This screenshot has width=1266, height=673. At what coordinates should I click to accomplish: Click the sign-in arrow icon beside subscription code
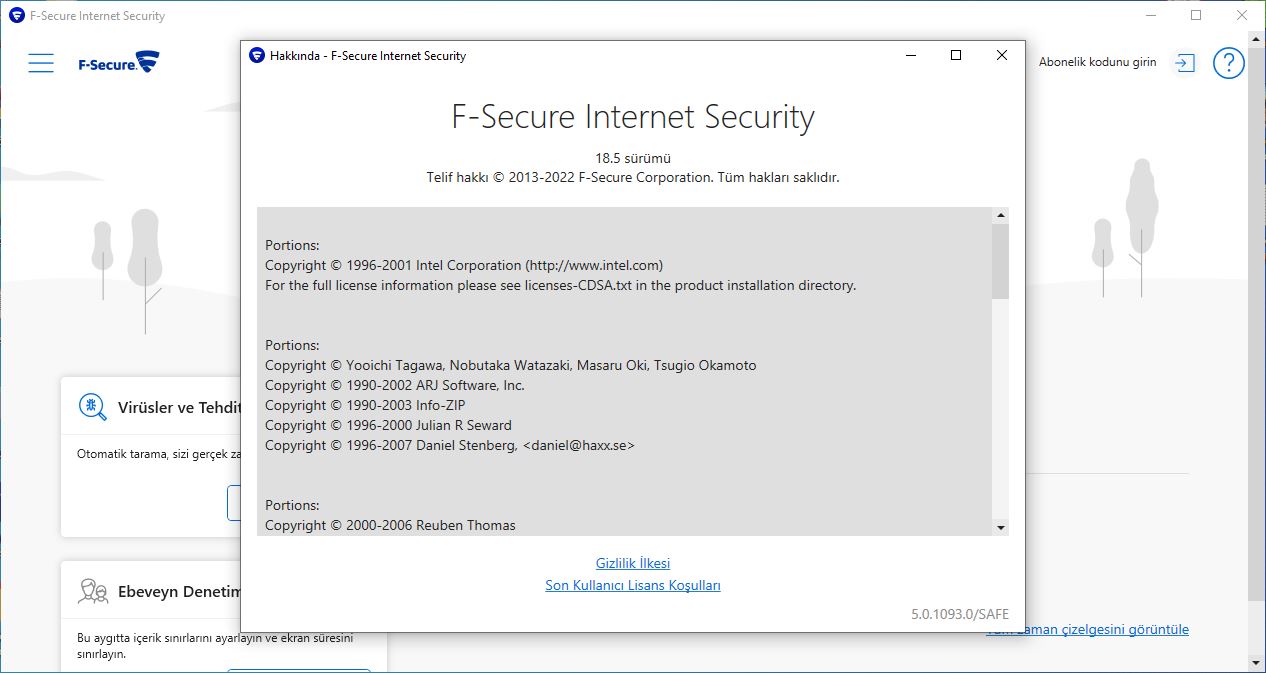coord(1184,63)
